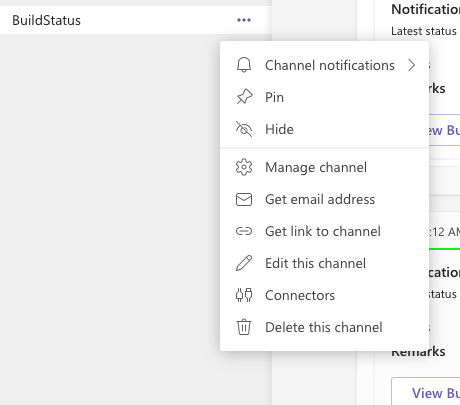Click the bell icon beside Channel notifications

pos(244,65)
